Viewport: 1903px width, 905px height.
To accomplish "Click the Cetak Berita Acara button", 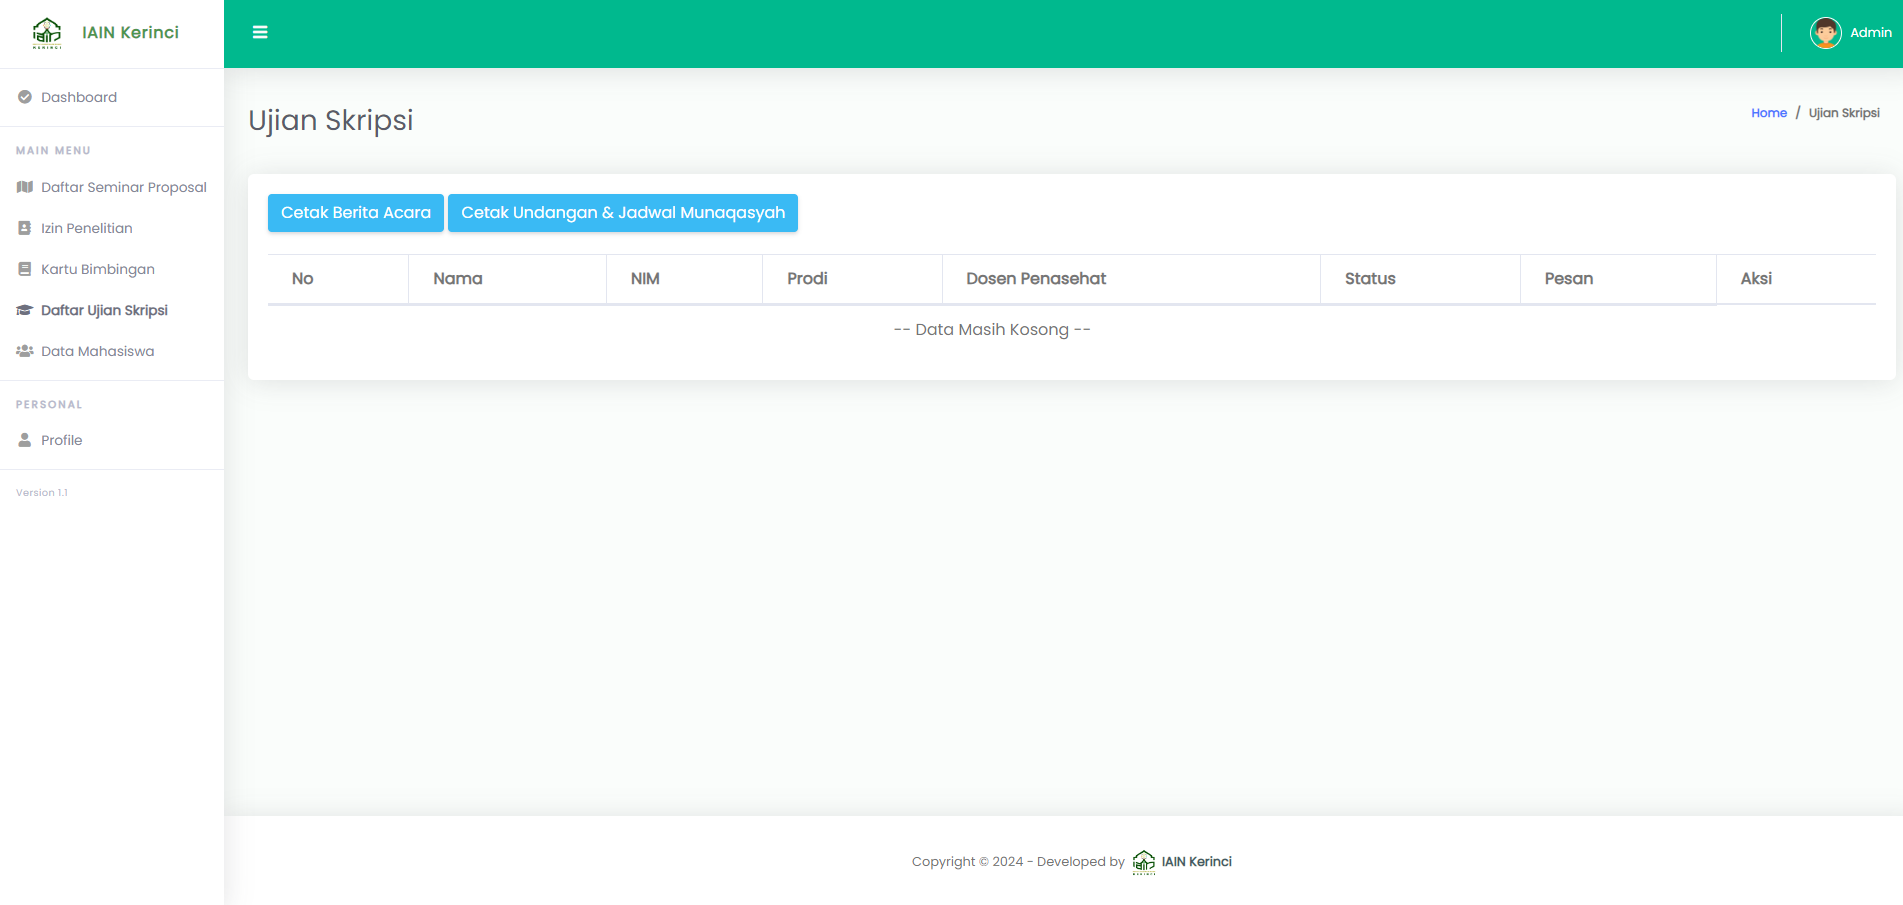I will pos(356,213).
